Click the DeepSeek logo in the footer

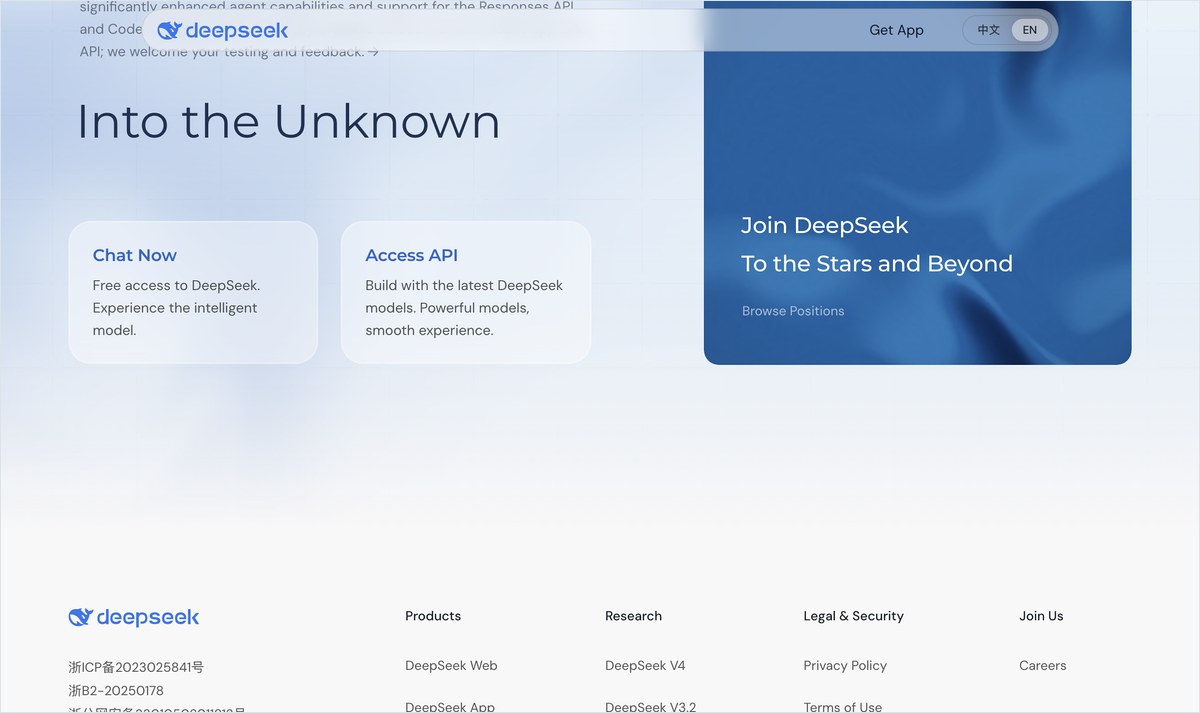[134, 617]
